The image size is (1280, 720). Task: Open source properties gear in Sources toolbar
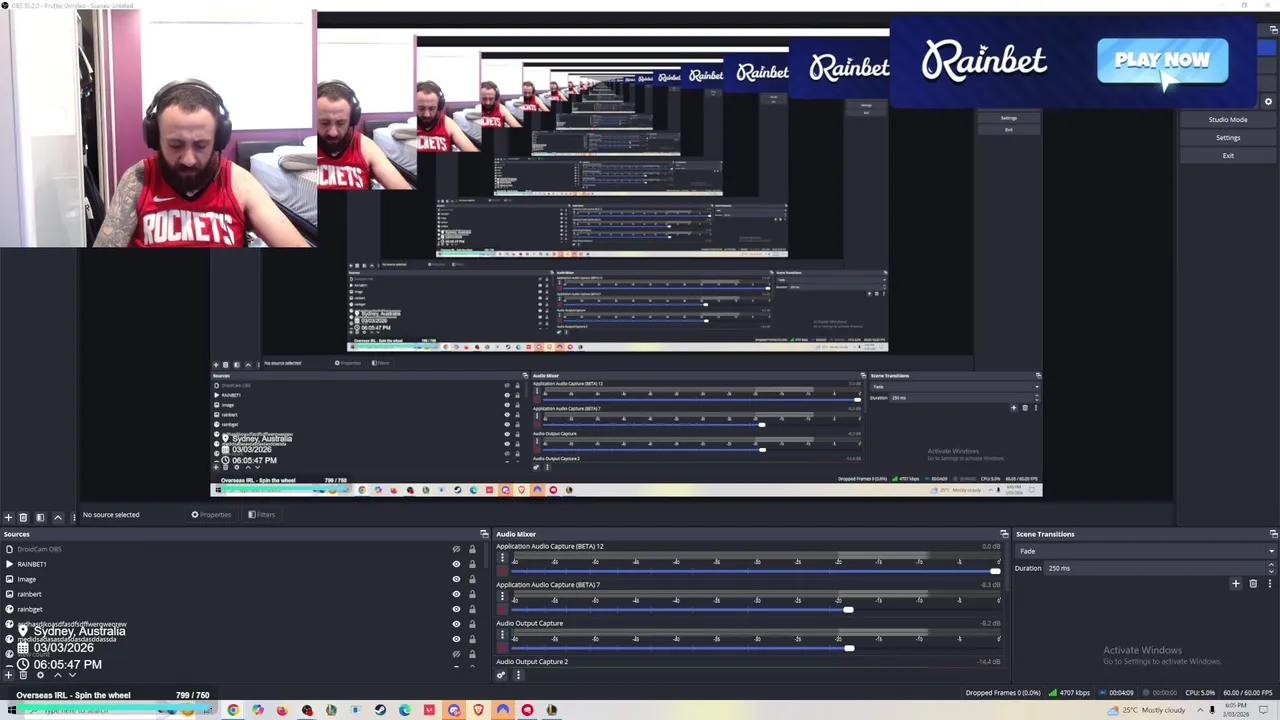pyautogui.click(x=40, y=675)
